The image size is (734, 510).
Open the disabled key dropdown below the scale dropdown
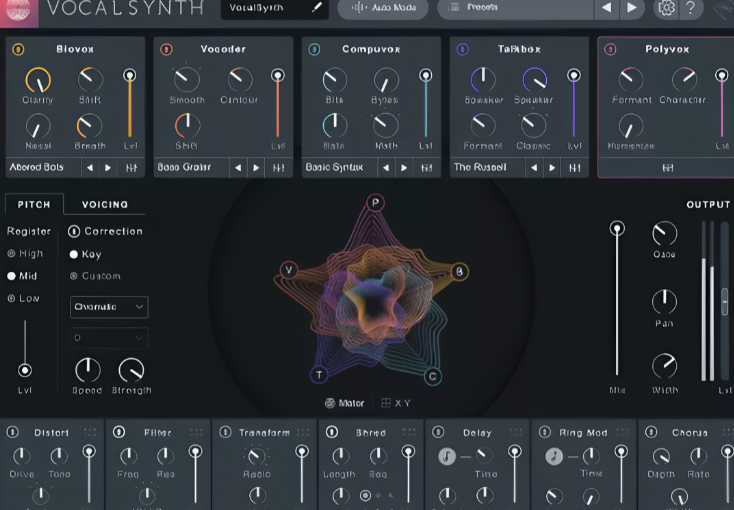[109, 338]
